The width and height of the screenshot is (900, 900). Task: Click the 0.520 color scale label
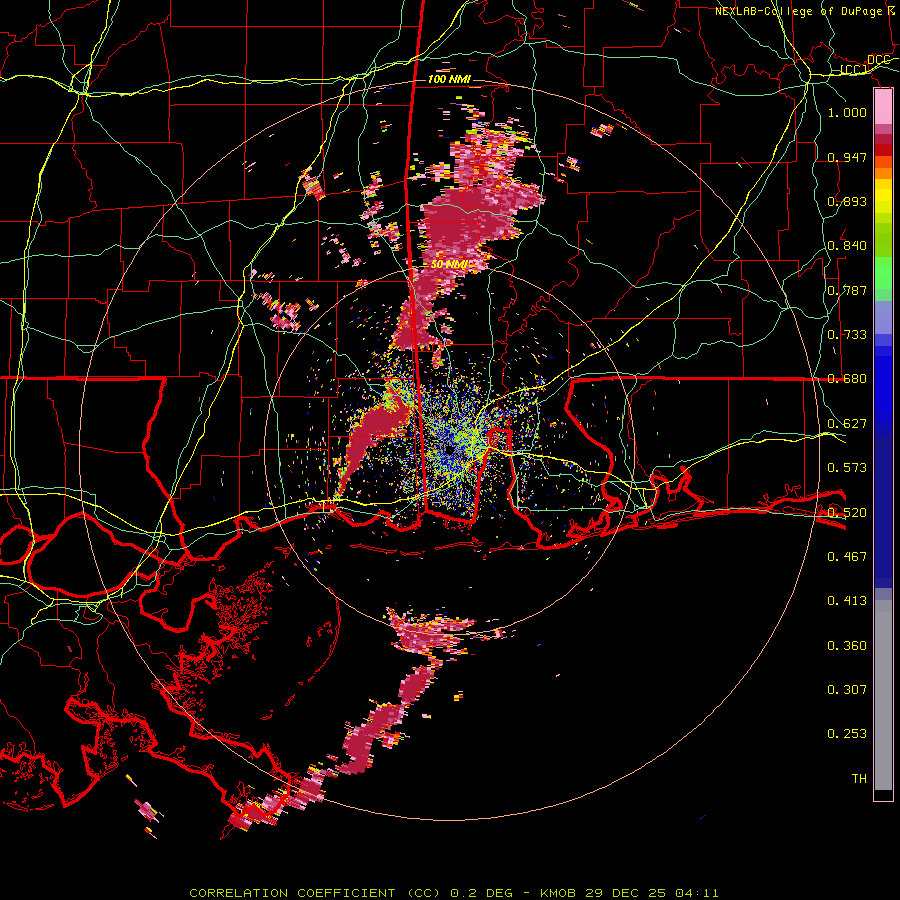coord(847,513)
